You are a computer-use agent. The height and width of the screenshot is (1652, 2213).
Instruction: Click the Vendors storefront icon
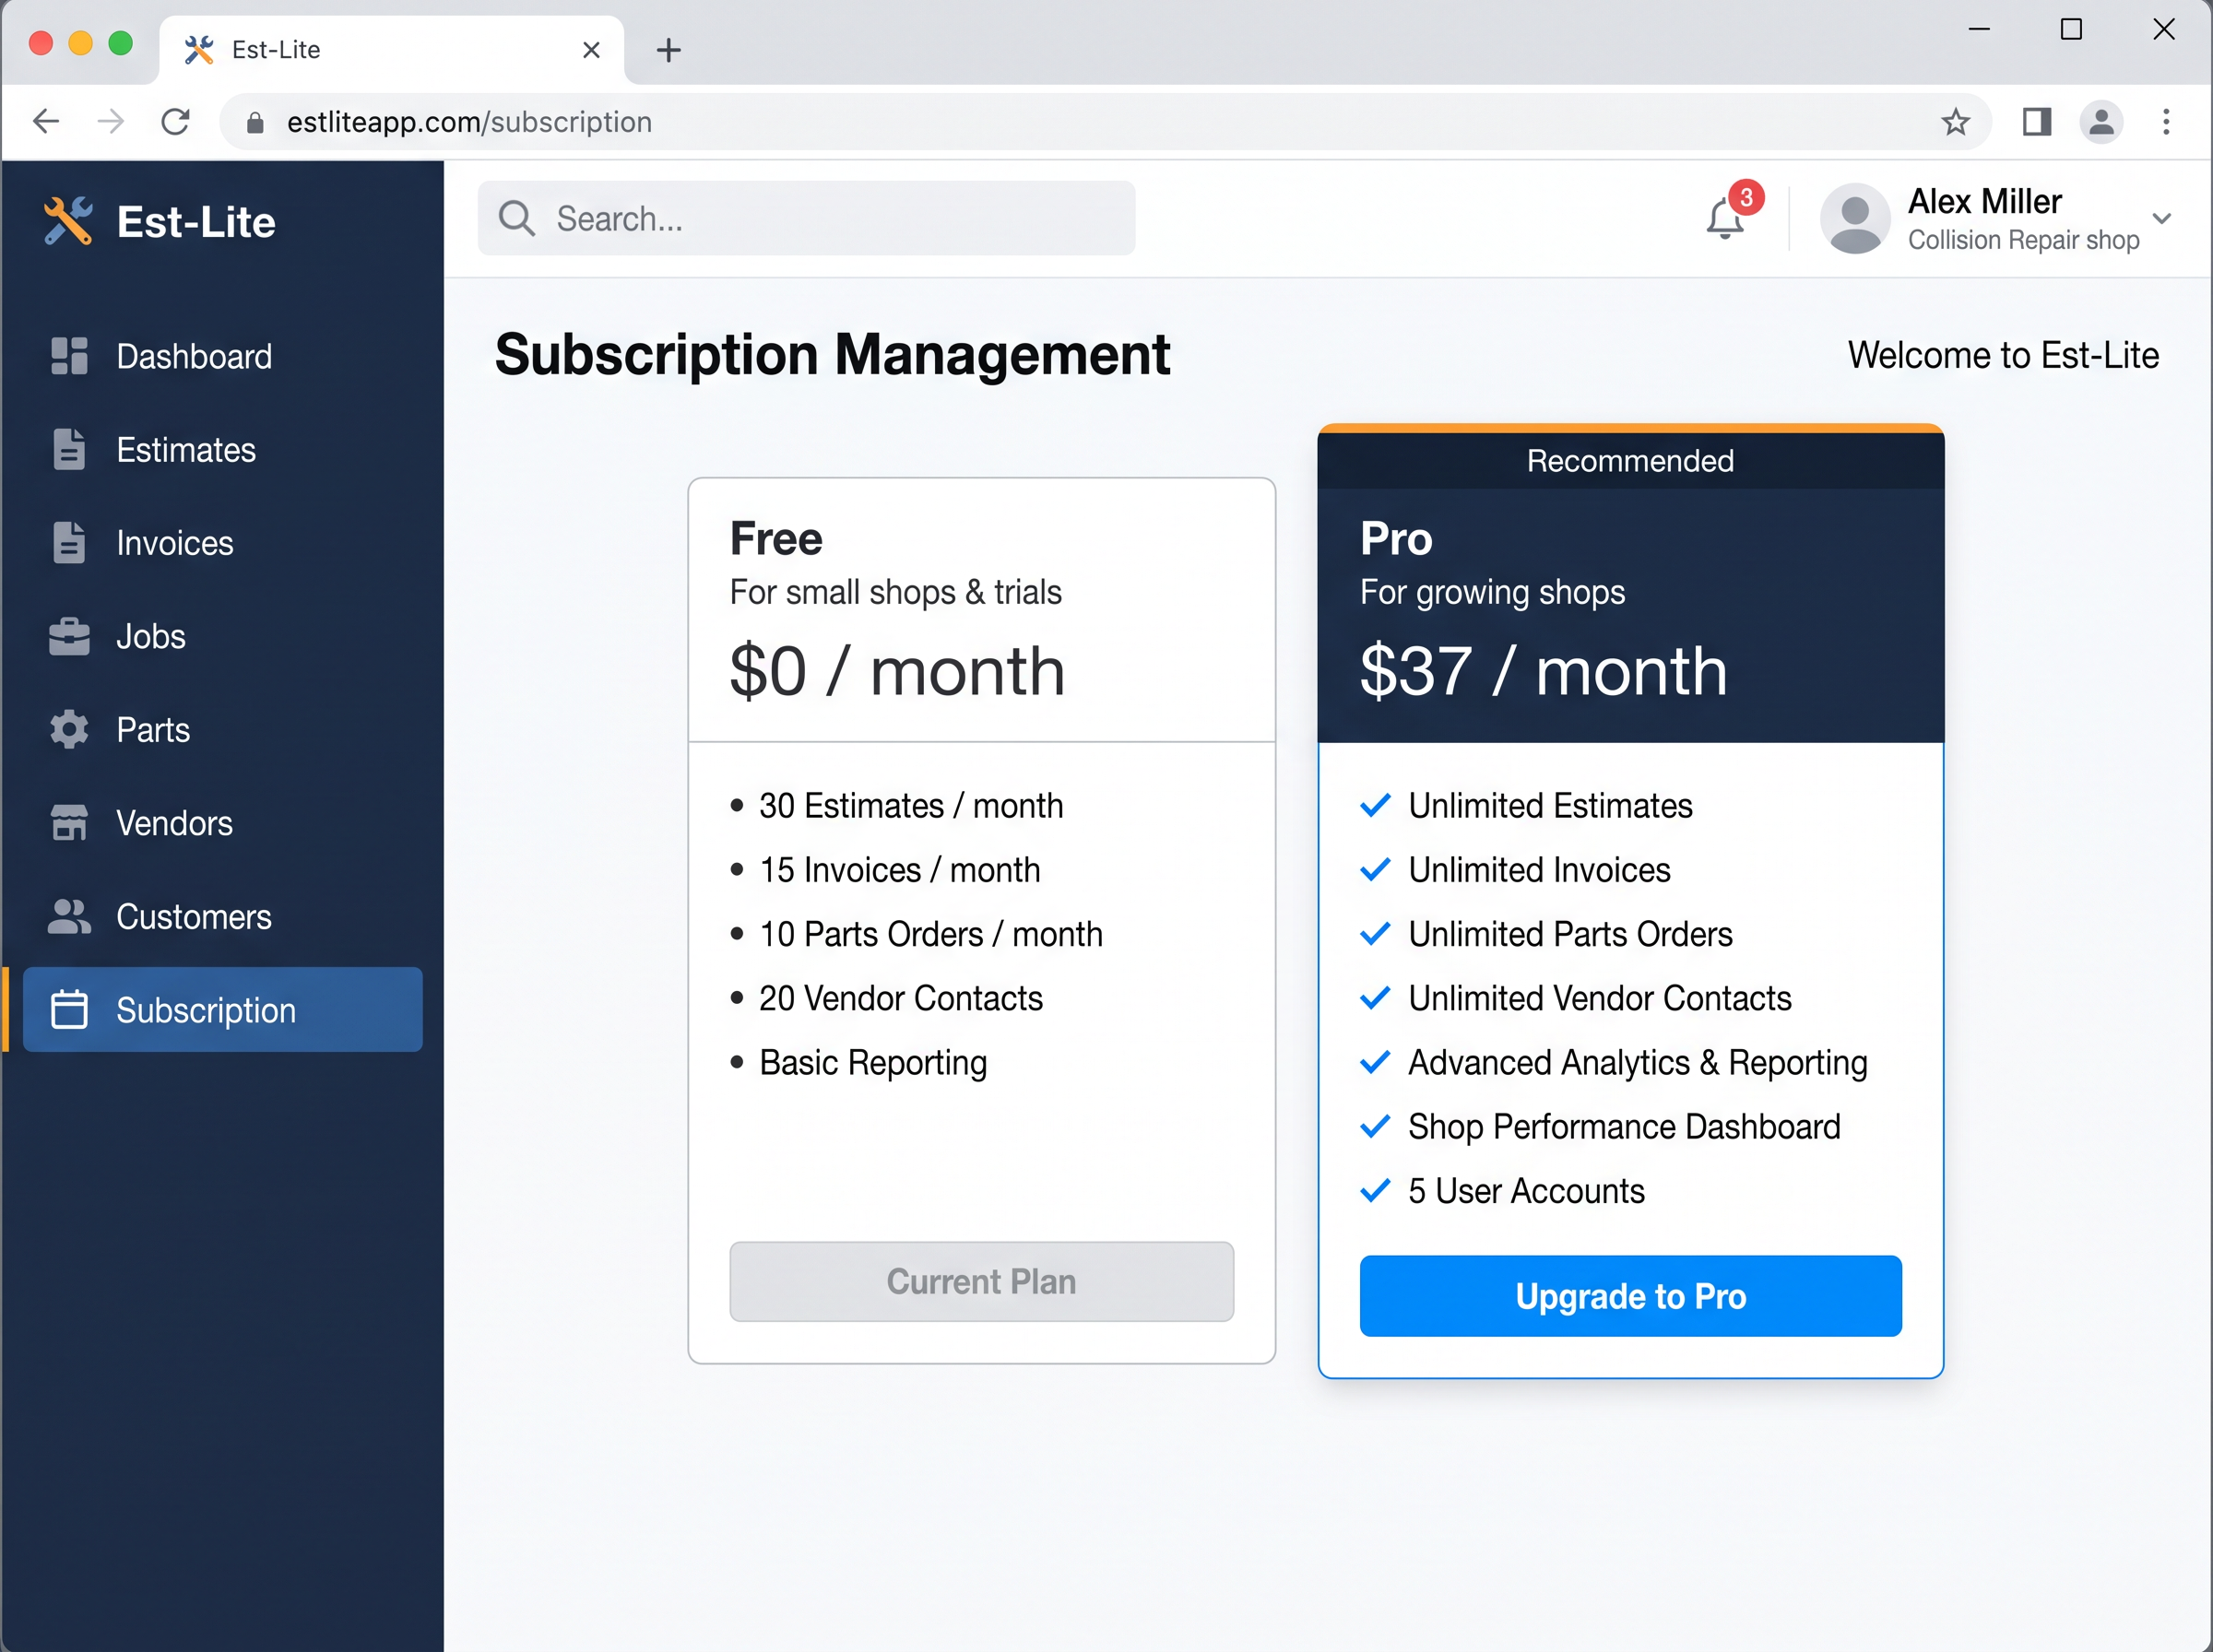click(69, 822)
